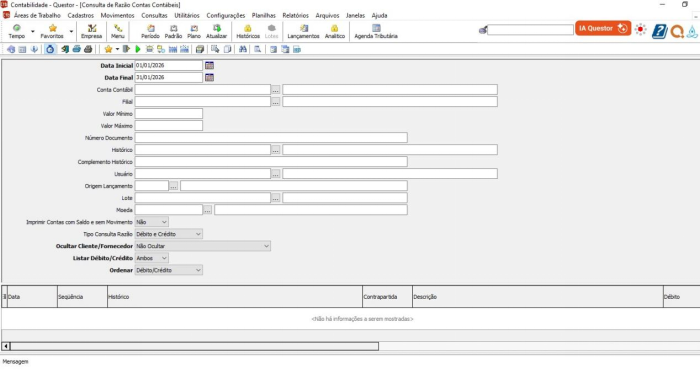Expand the Tipo Consulta Razão dropdown
The image size is (700, 374).
coord(169,234)
